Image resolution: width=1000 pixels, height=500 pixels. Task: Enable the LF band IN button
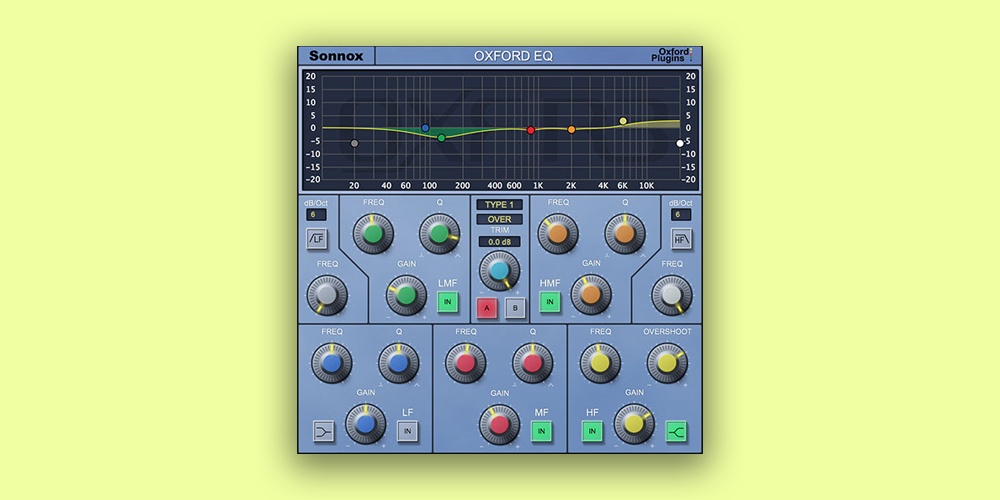tap(407, 431)
